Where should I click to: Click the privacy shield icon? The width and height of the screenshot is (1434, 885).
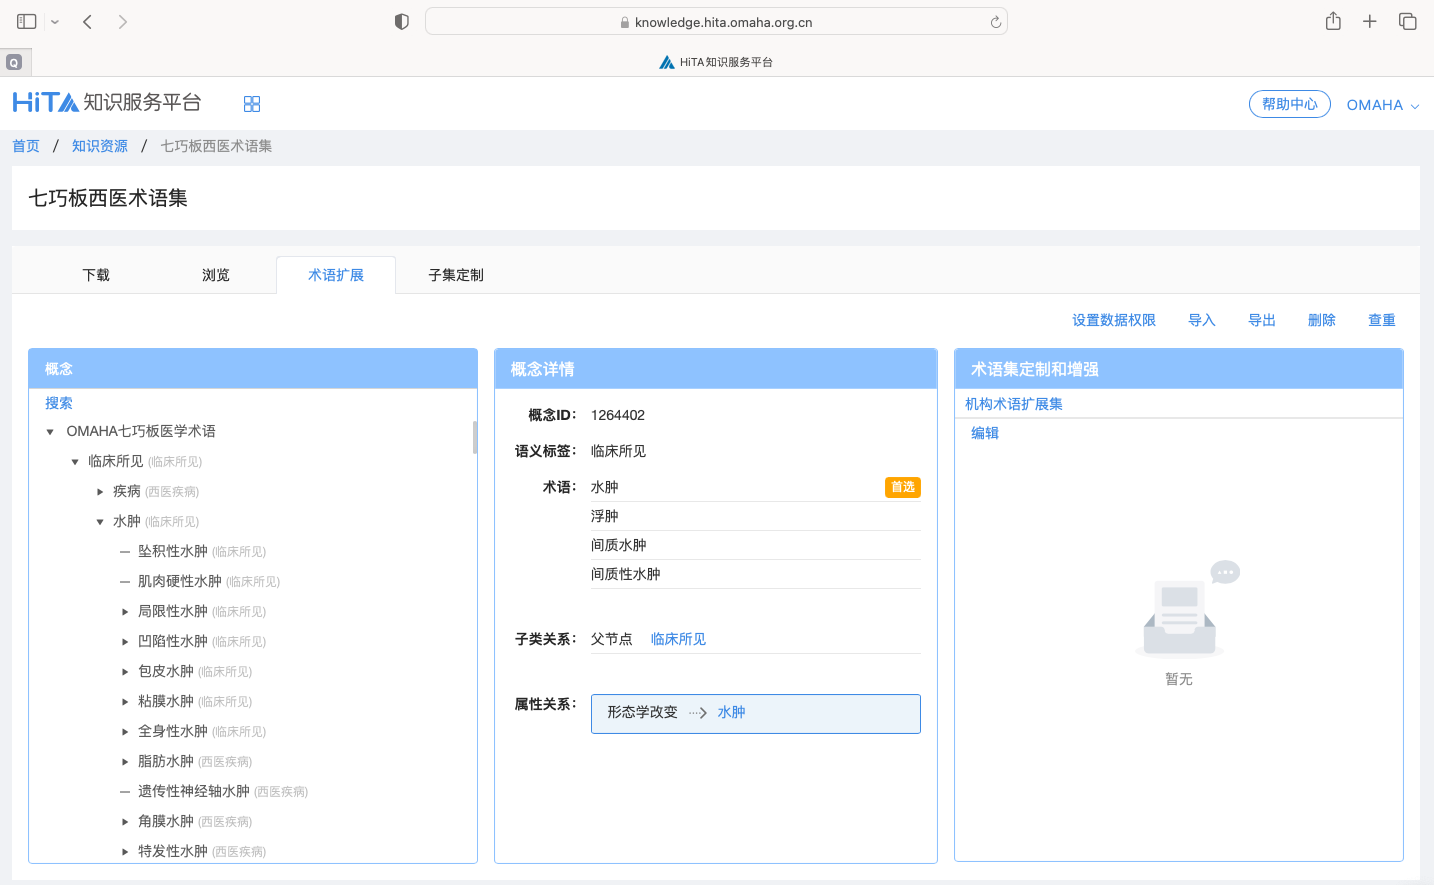[402, 22]
